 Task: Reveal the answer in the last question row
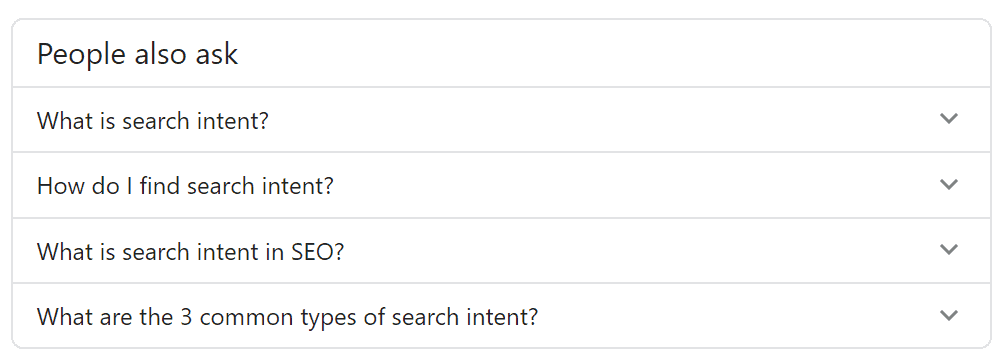[501, 316]
